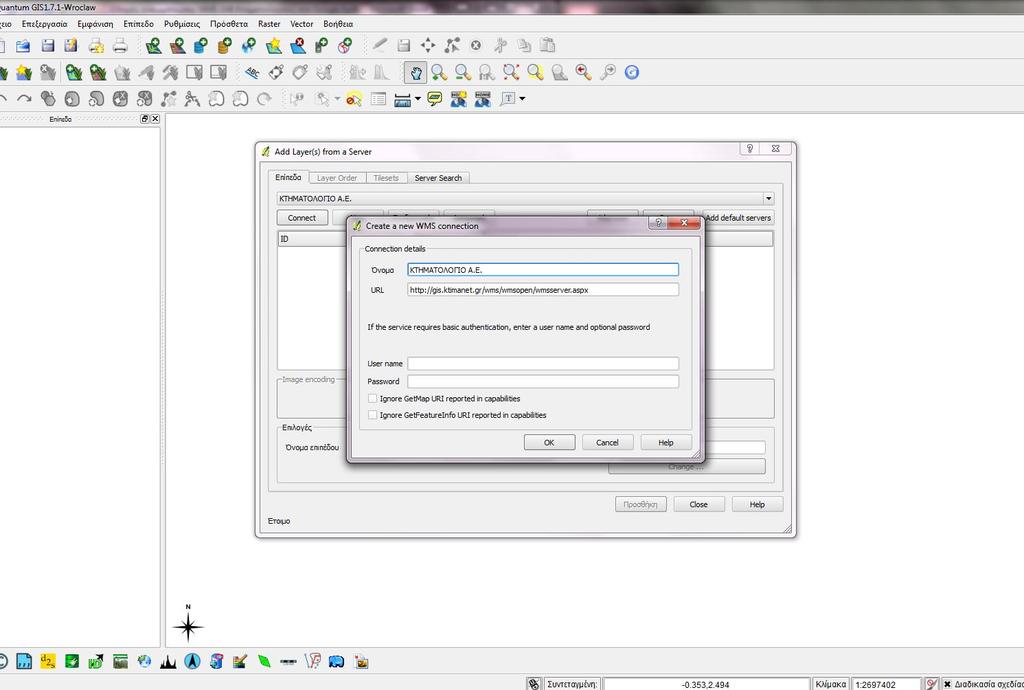Image resolution: width=1024 pixels, height=690 pixels.
Task: Click Add SpatiaLite Layer orange database icon
Action: (225, 46)
